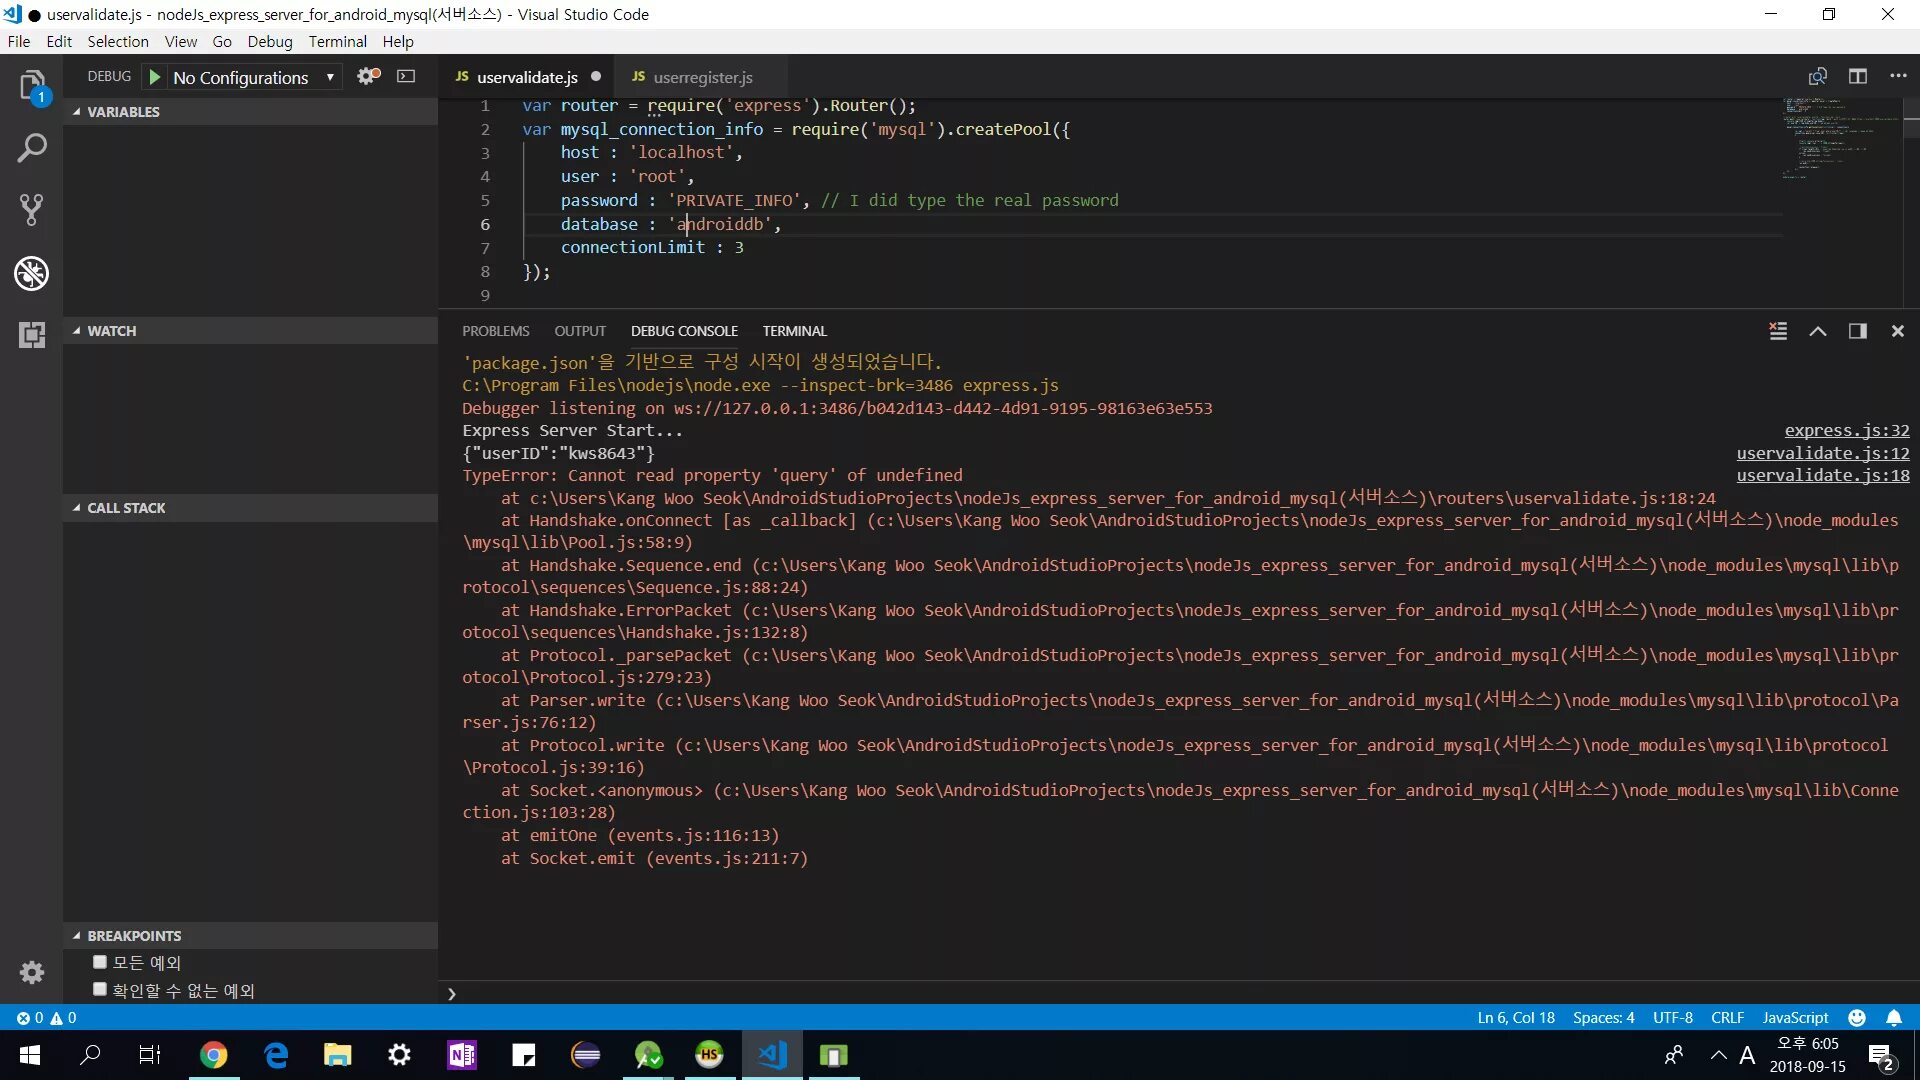
Task: Open the Search view in activity bar
Action: point(32,148)
